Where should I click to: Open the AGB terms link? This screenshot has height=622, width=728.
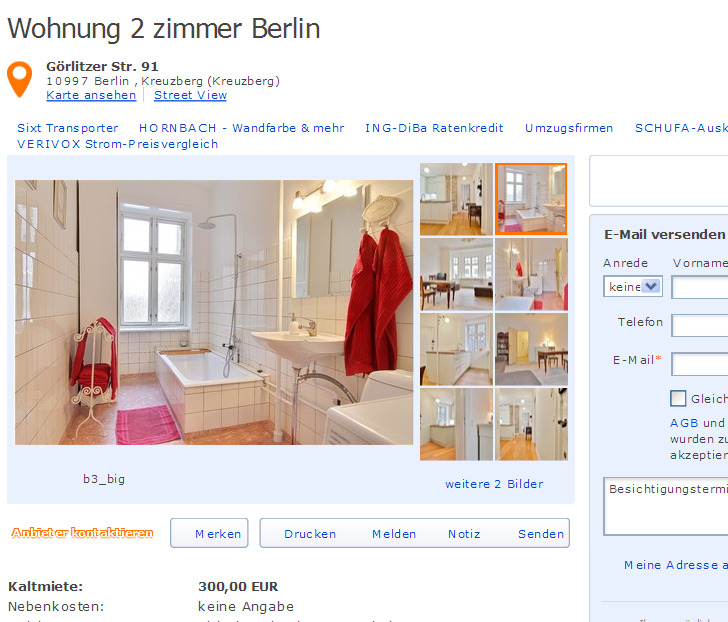tap(684, 423)
